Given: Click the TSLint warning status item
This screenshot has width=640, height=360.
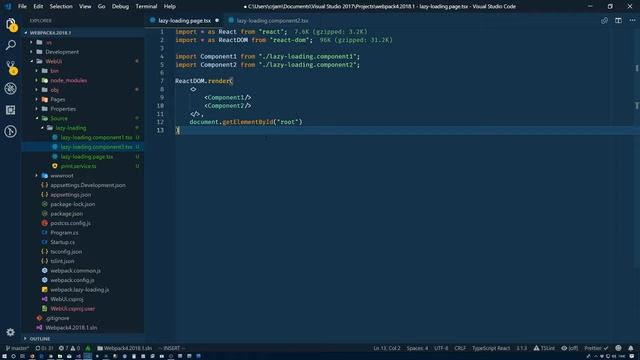Looking at the screenshot, I should click(x=544, y=348).
